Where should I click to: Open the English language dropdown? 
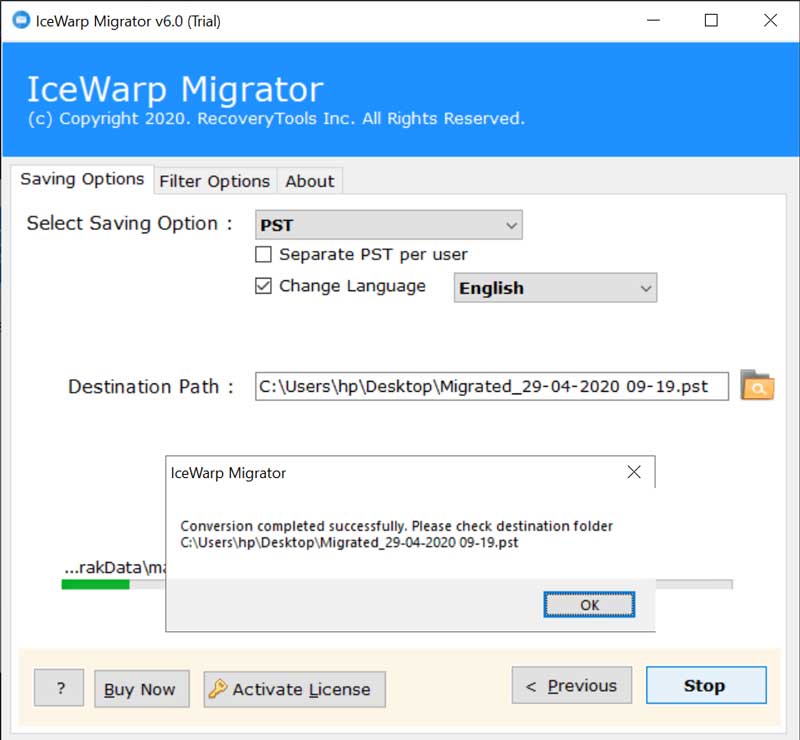click(555, 288)
